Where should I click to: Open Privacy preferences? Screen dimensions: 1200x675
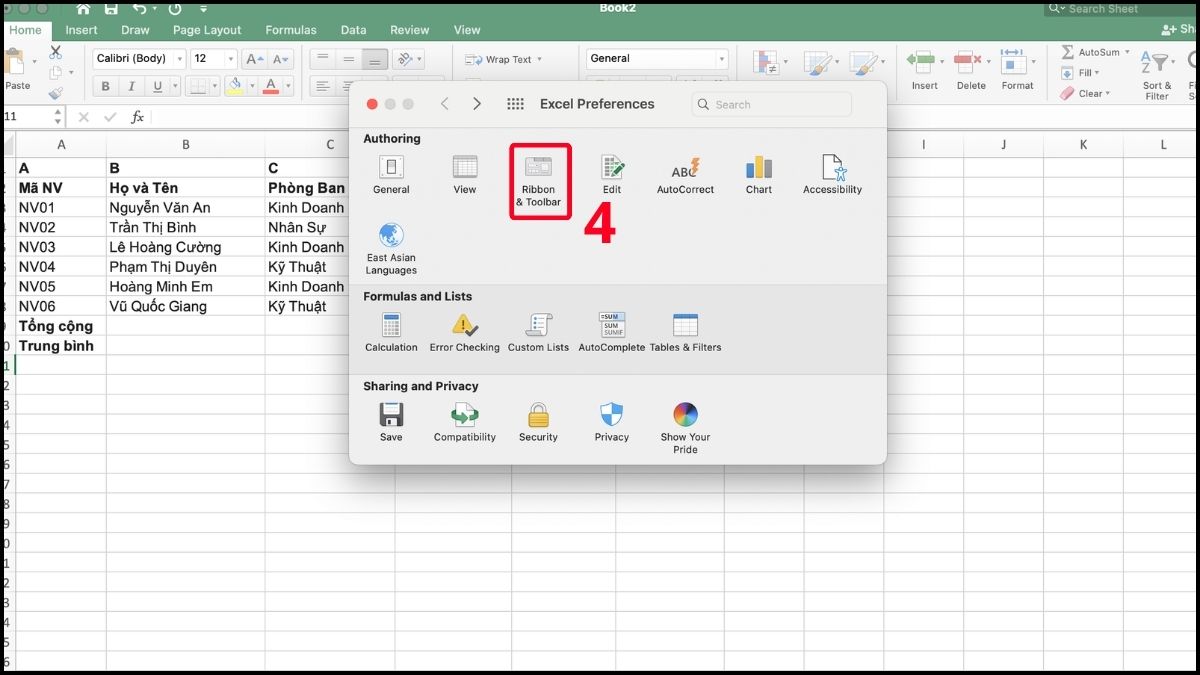click(x=612, y=422)
